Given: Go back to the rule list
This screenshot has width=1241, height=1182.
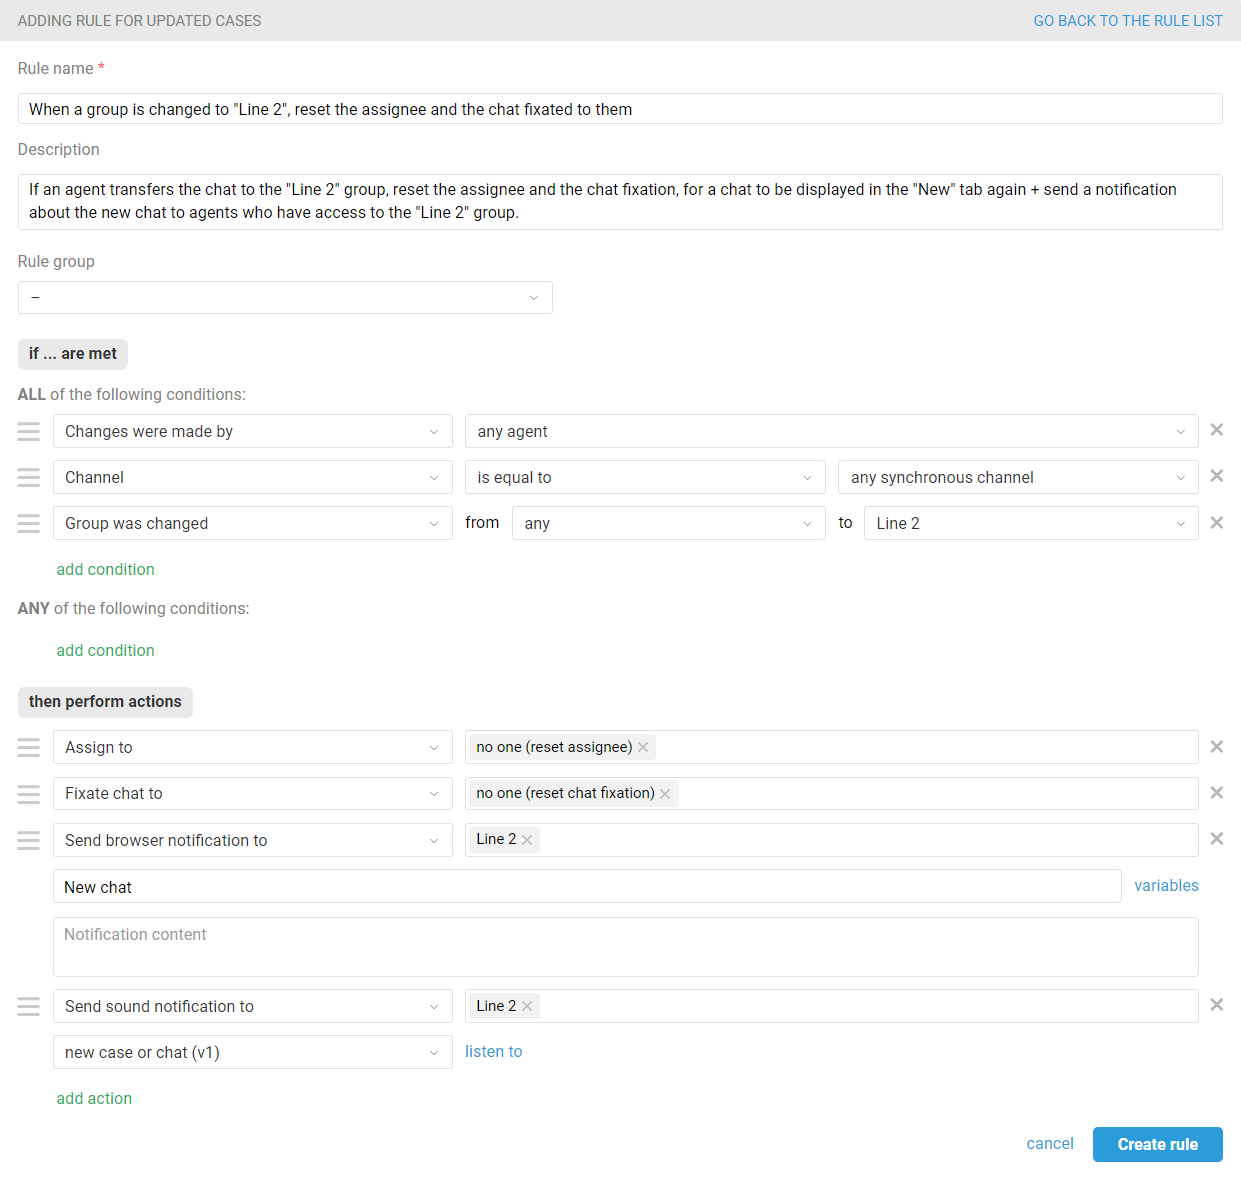Looking at the screenshot, I should tap(1127, 21).
